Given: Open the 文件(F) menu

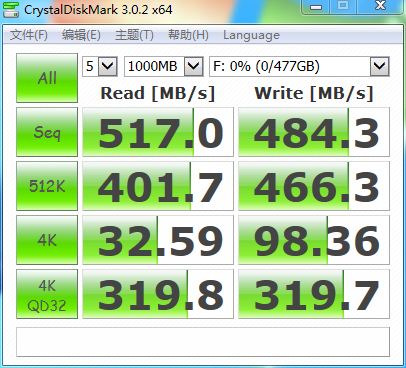Looking at the screenshot, I should (x=29, y=35).
